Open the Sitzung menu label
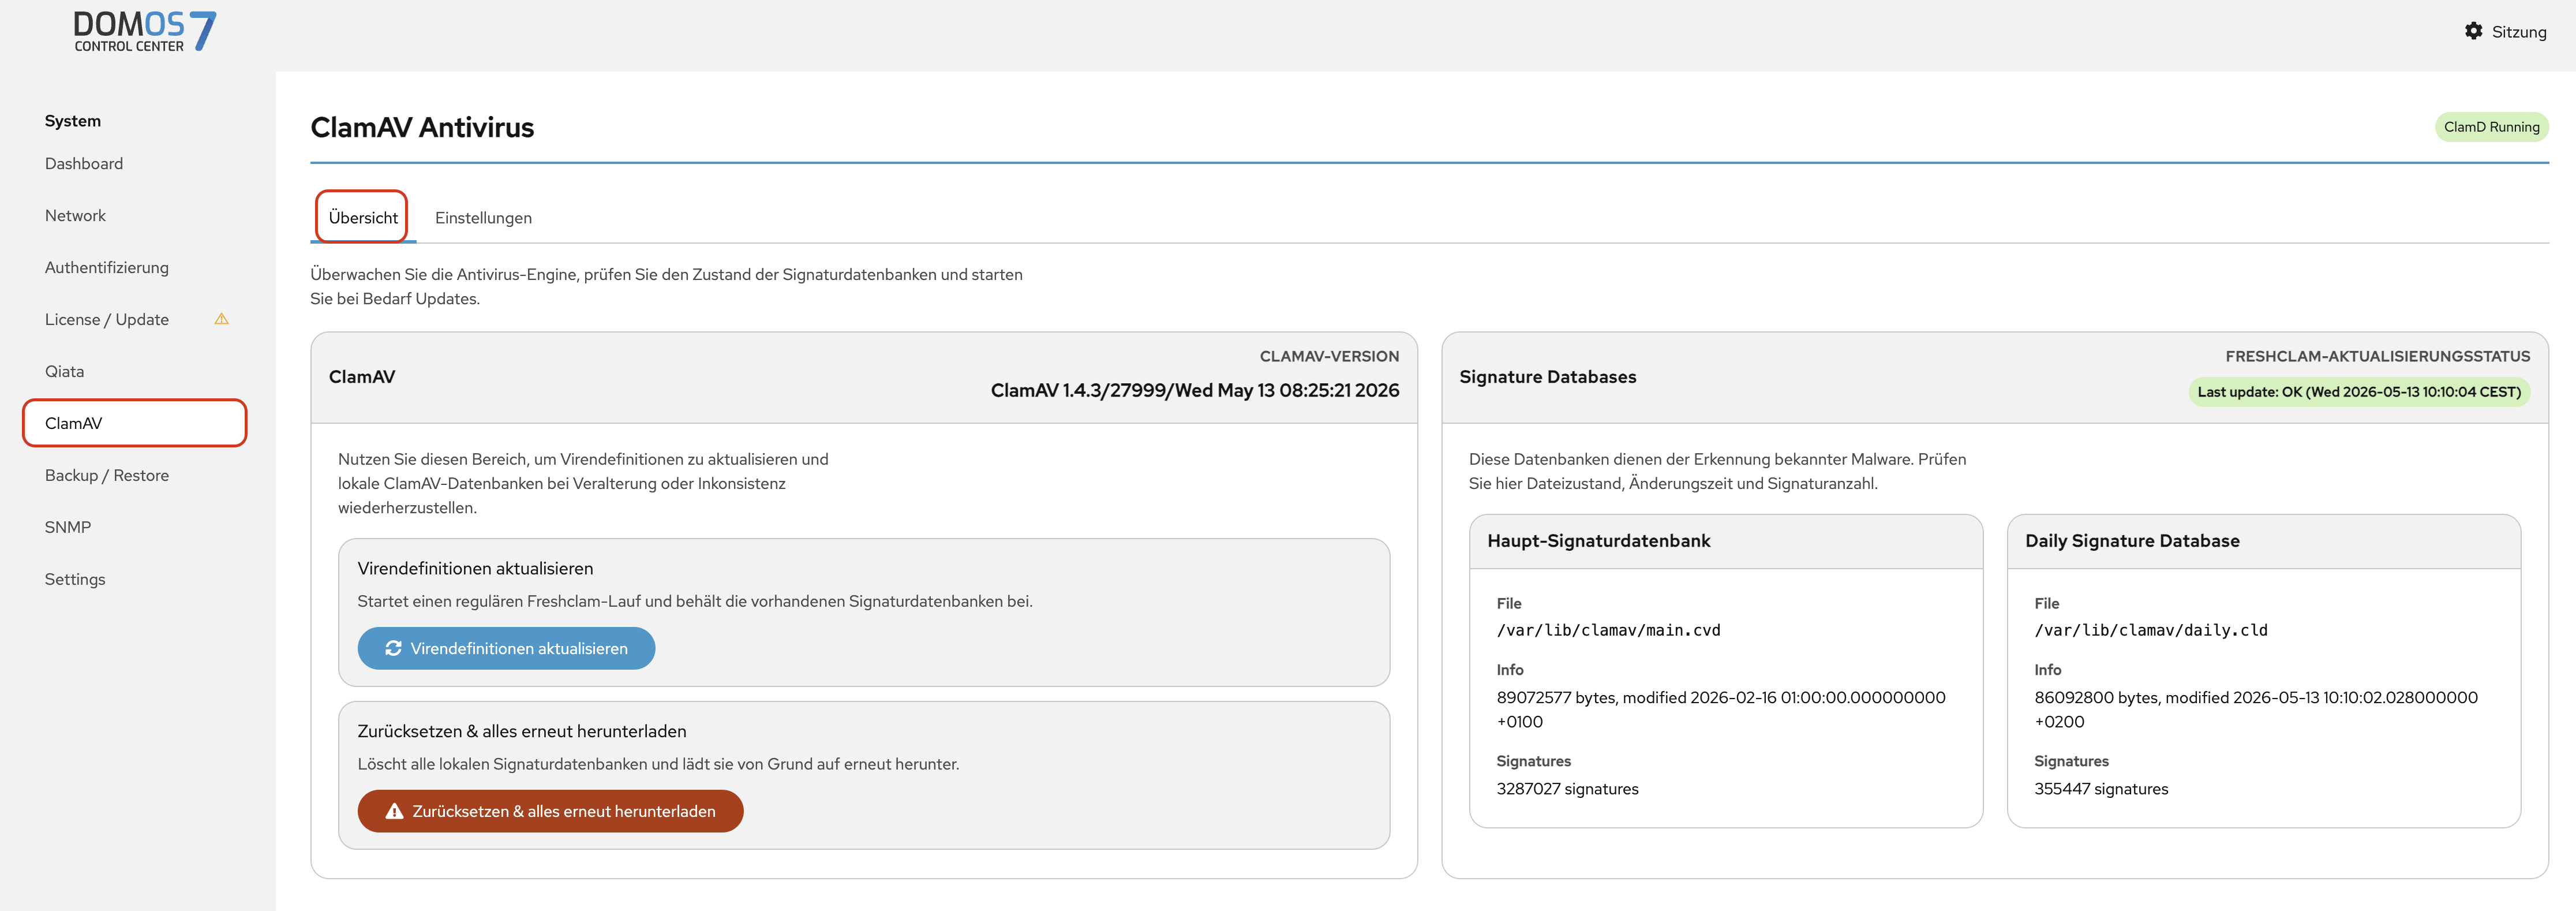This screenshot has width=2576, height=911. pos(2518,32)
